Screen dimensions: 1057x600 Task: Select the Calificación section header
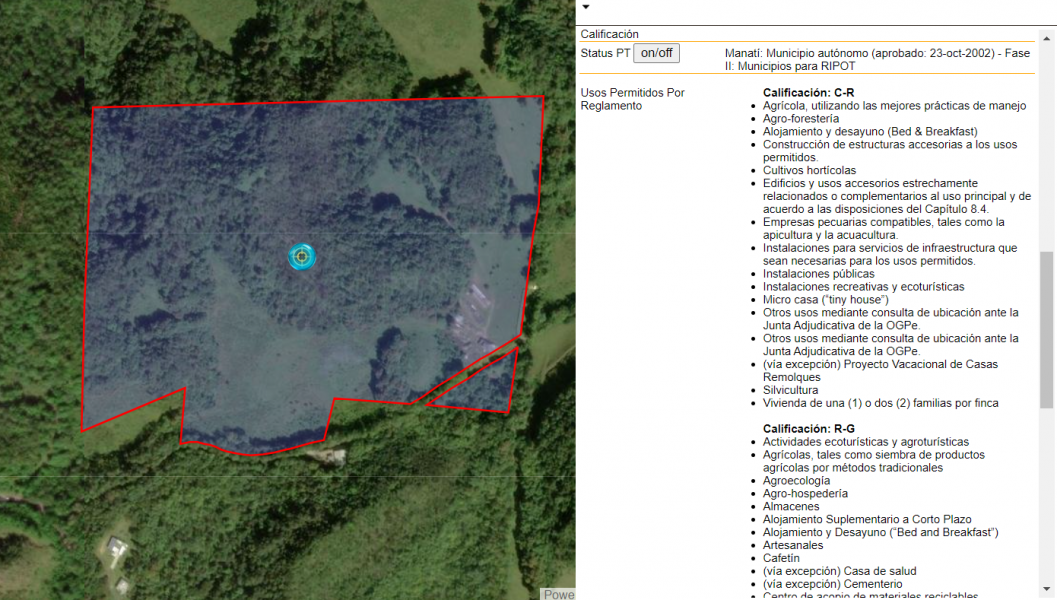pyautogui.click(x=608, y=33)
